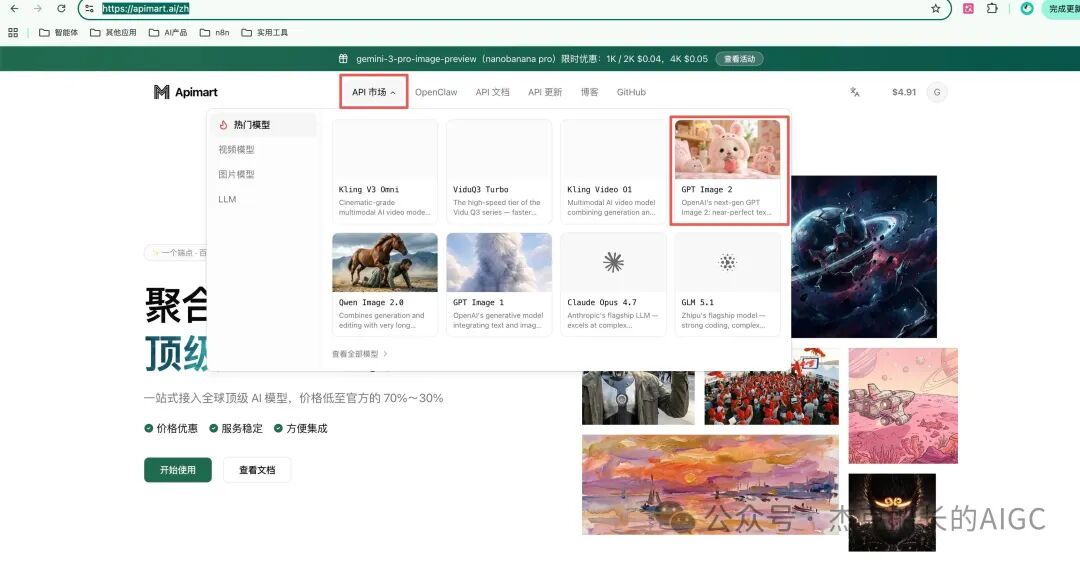Open the AI产品 bookmark folder
The image size is (1080, 562).
(x=168, y=32)
